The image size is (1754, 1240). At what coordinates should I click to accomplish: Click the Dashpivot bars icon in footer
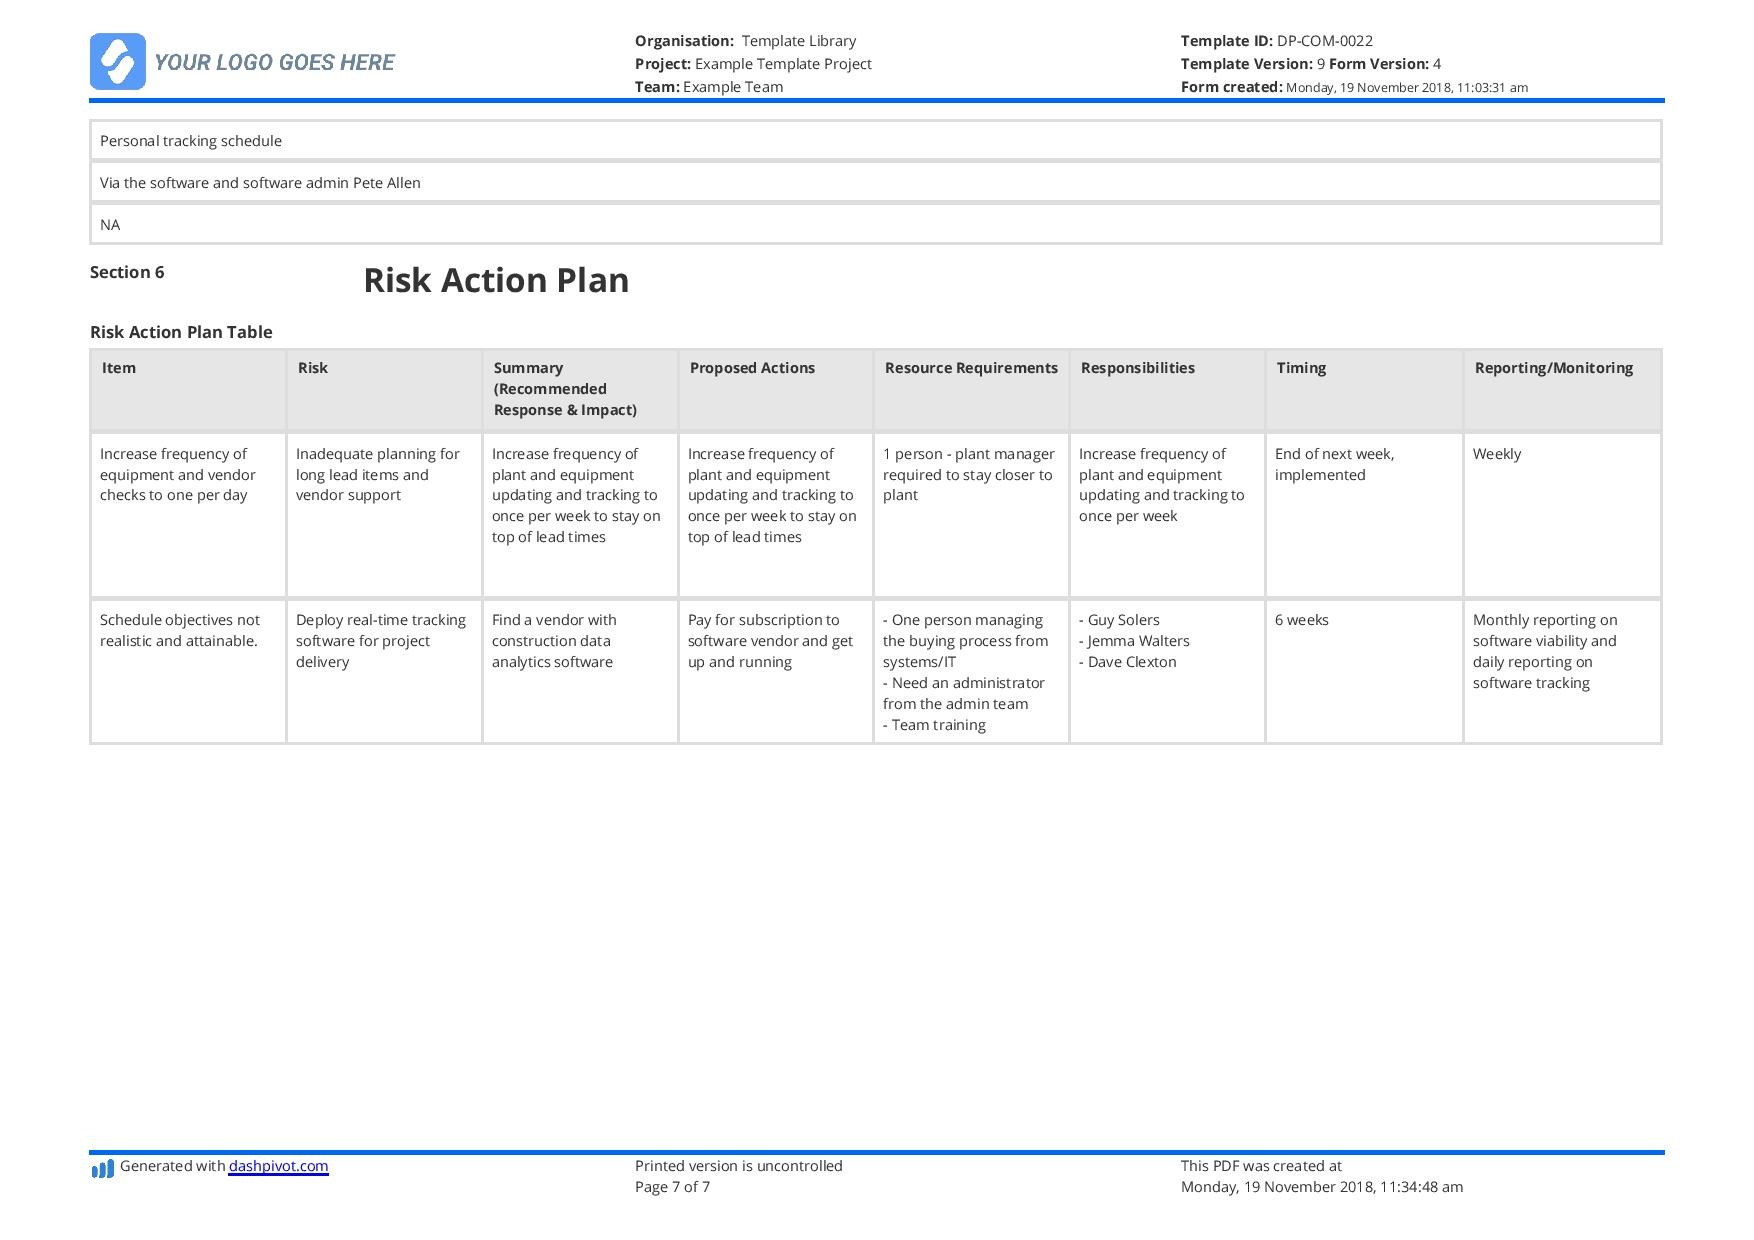click(102, 1168)
